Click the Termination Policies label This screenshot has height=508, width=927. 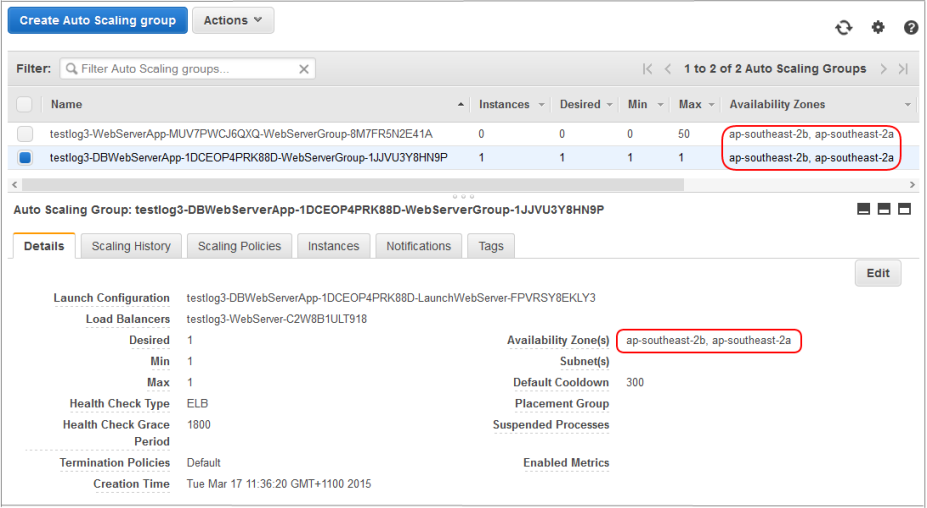(115, 463)
